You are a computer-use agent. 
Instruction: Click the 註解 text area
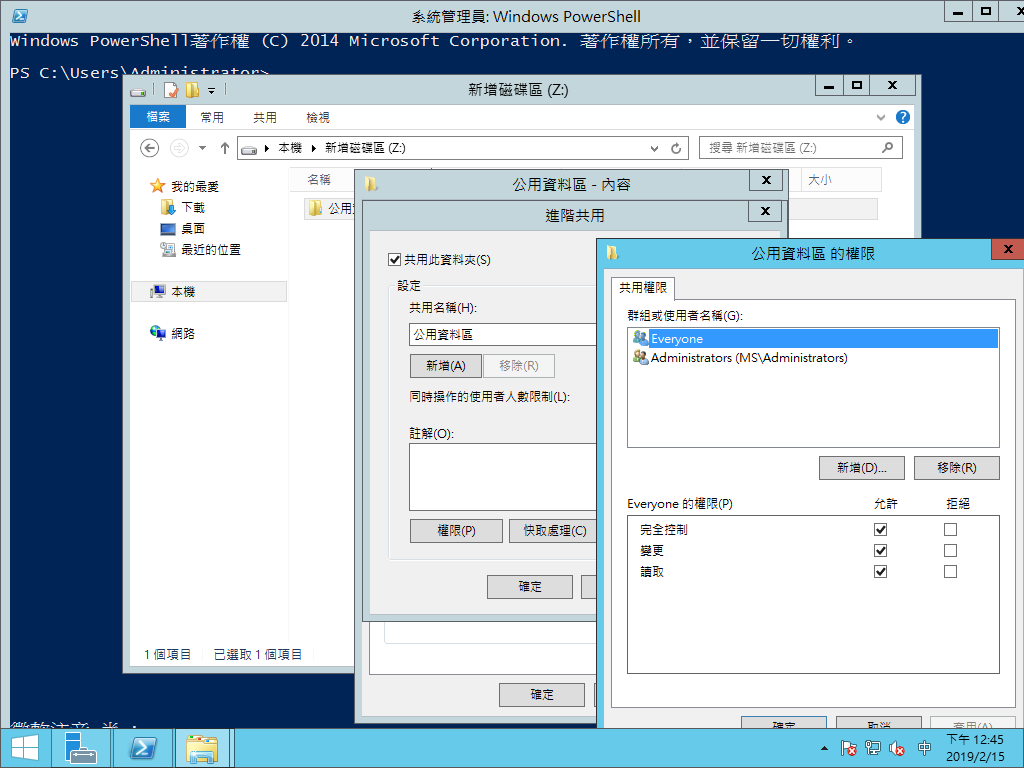[503, 477]
